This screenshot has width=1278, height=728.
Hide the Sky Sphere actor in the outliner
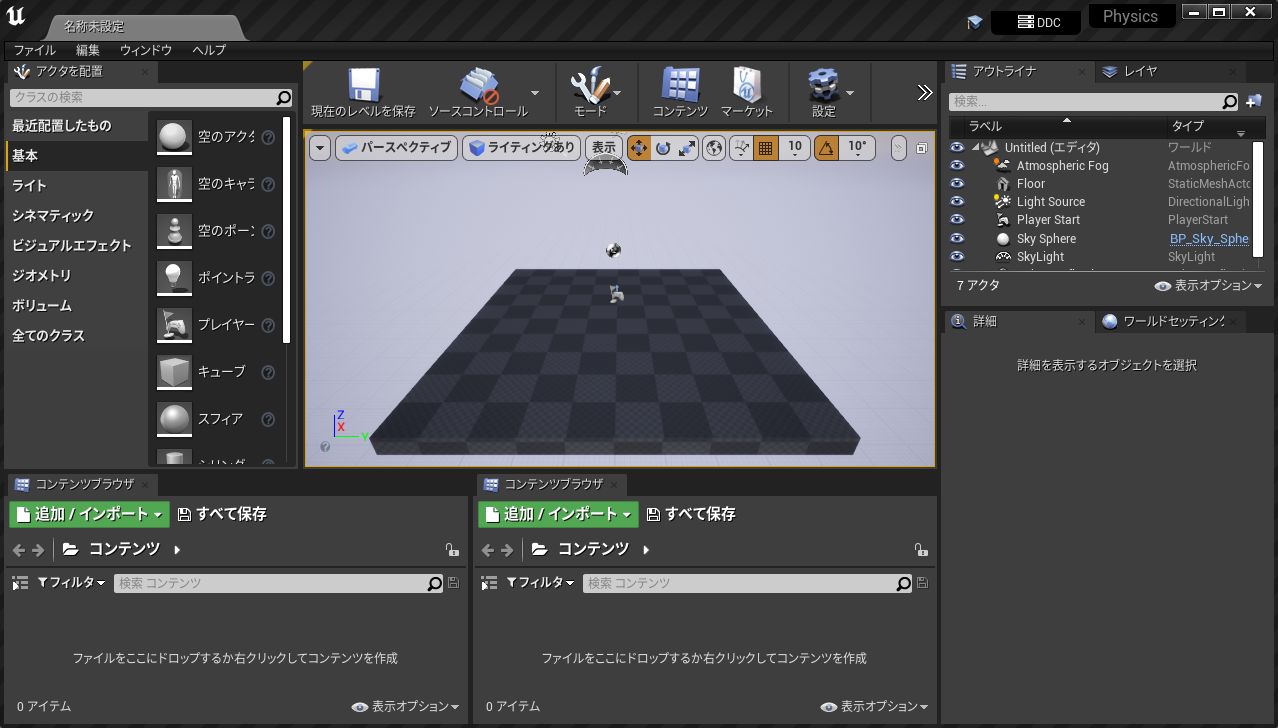click(x=957, y=238)
